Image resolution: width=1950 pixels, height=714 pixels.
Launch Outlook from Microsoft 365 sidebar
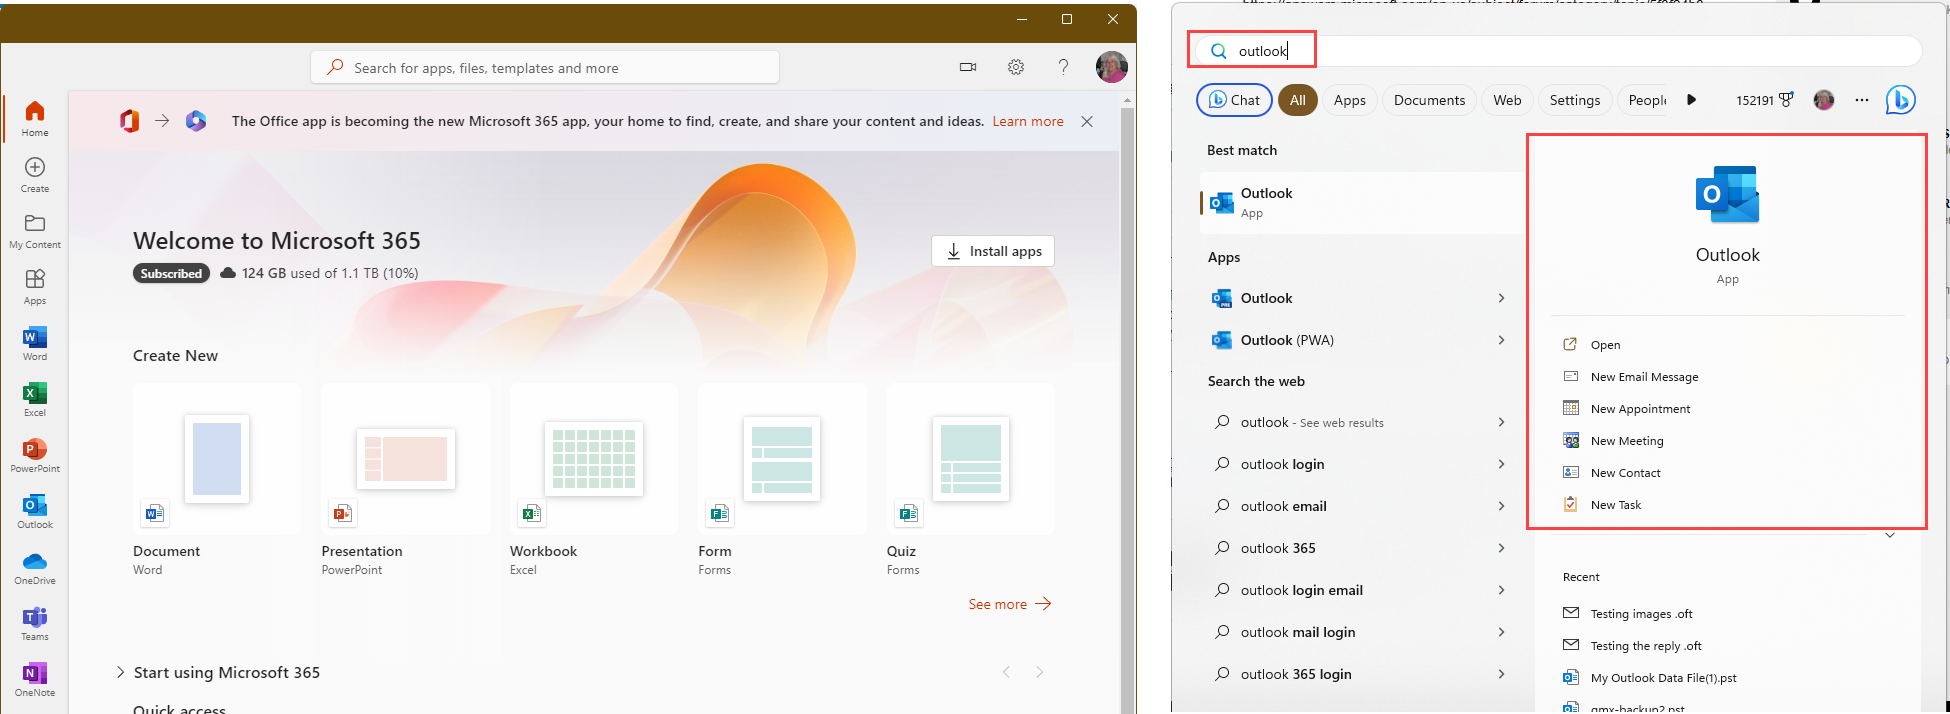[x=35, y=510]
